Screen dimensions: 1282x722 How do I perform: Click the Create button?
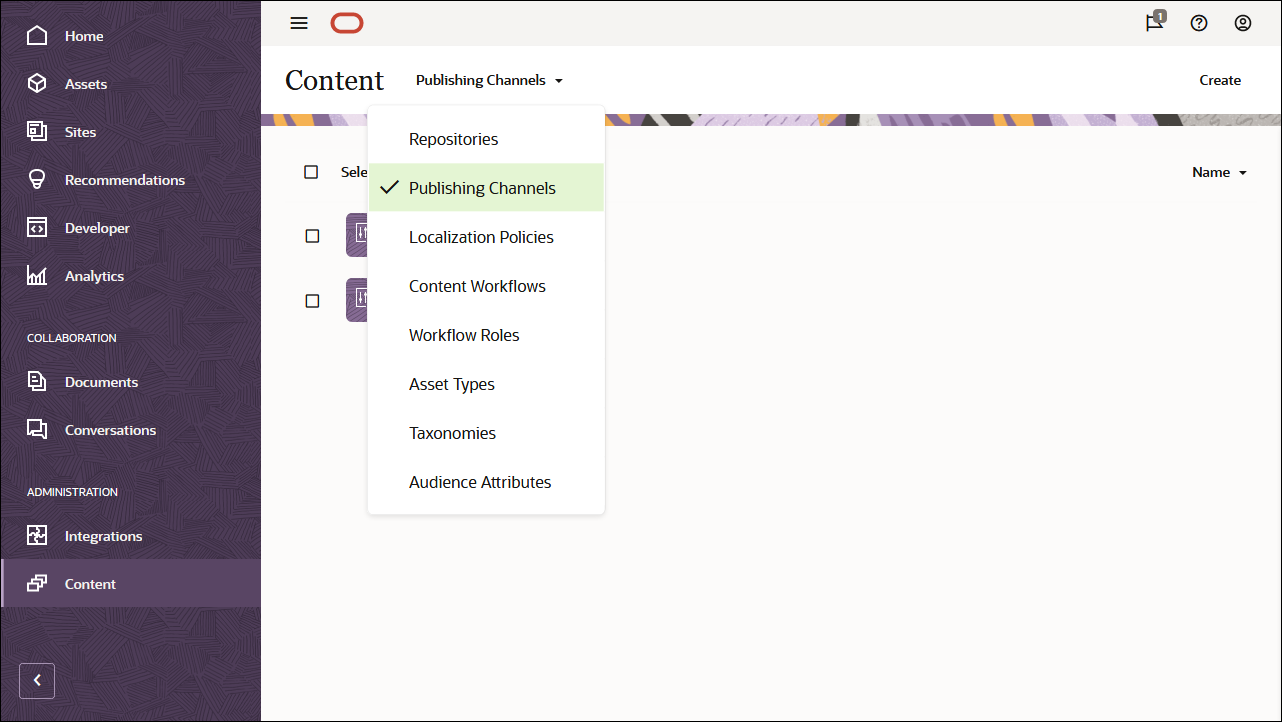click(1220, 80)
